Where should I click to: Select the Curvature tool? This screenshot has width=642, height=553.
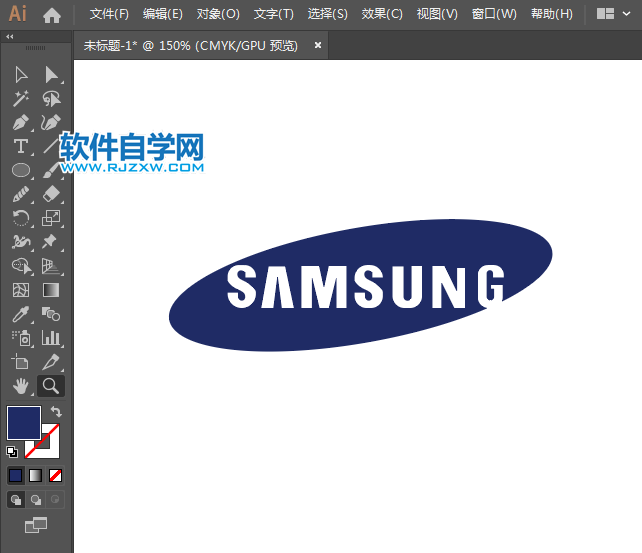pos(51,122)
